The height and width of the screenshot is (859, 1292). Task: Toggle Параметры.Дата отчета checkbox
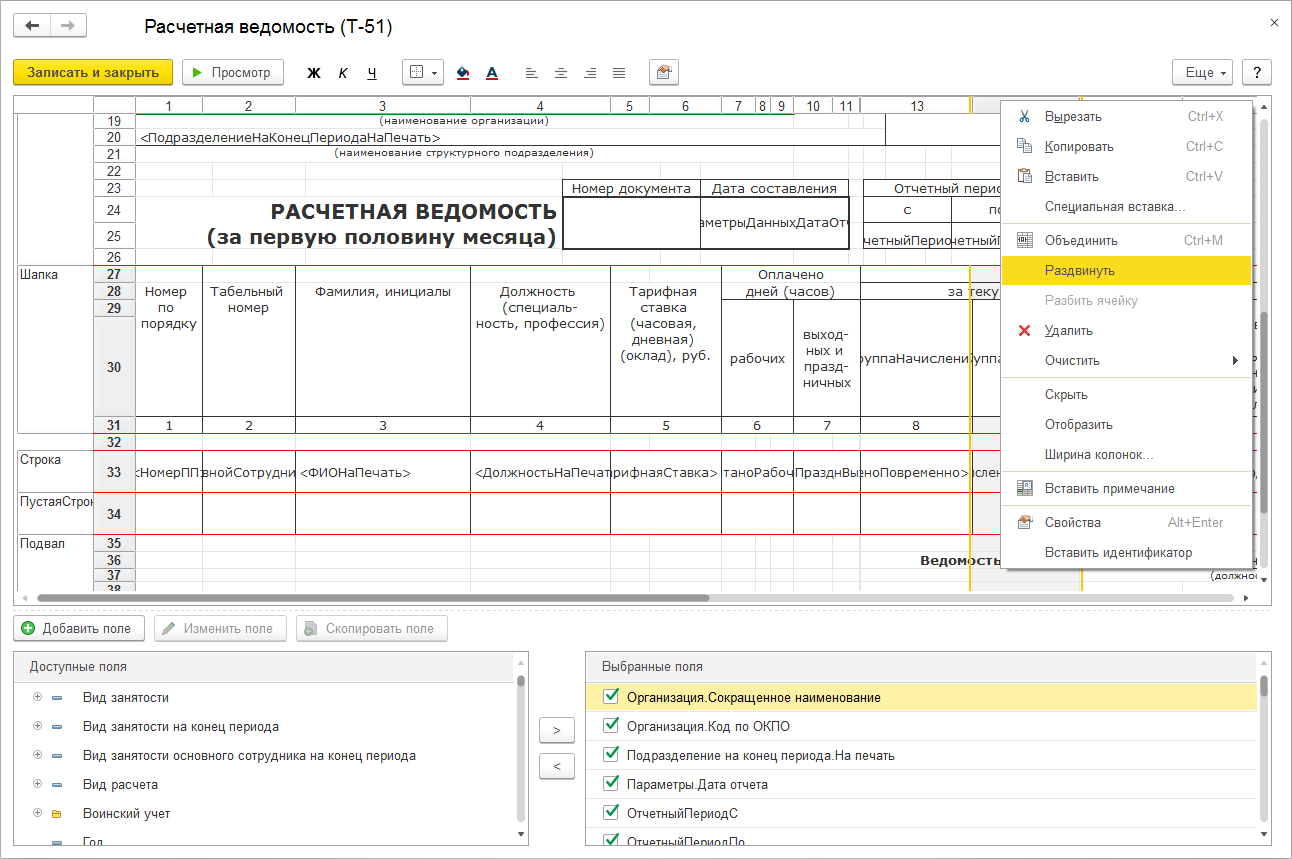coord(612,784)
